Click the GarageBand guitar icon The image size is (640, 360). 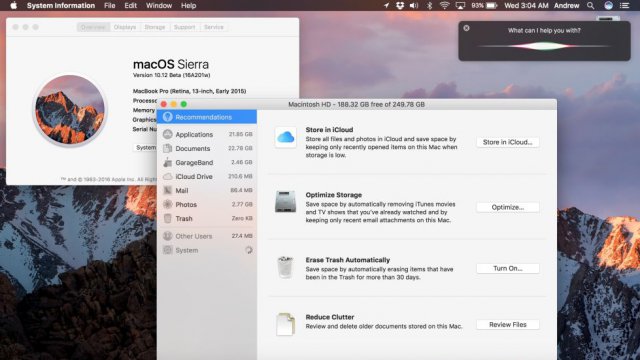(167, 162)
